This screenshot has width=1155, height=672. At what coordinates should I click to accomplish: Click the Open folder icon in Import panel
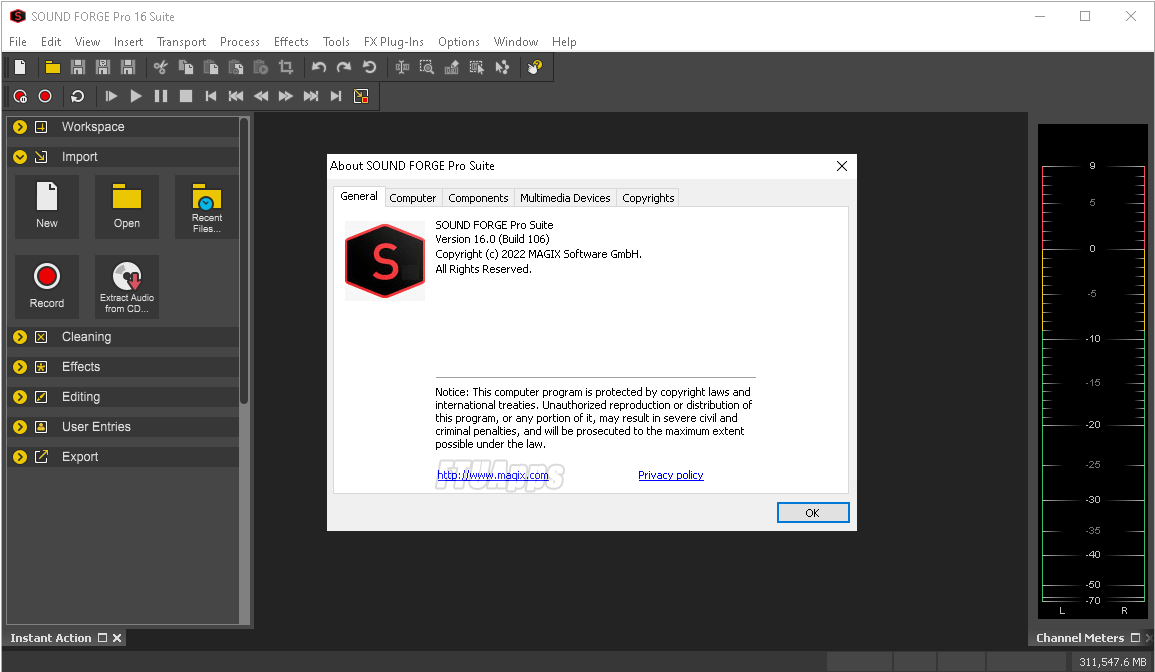point(127,206)
